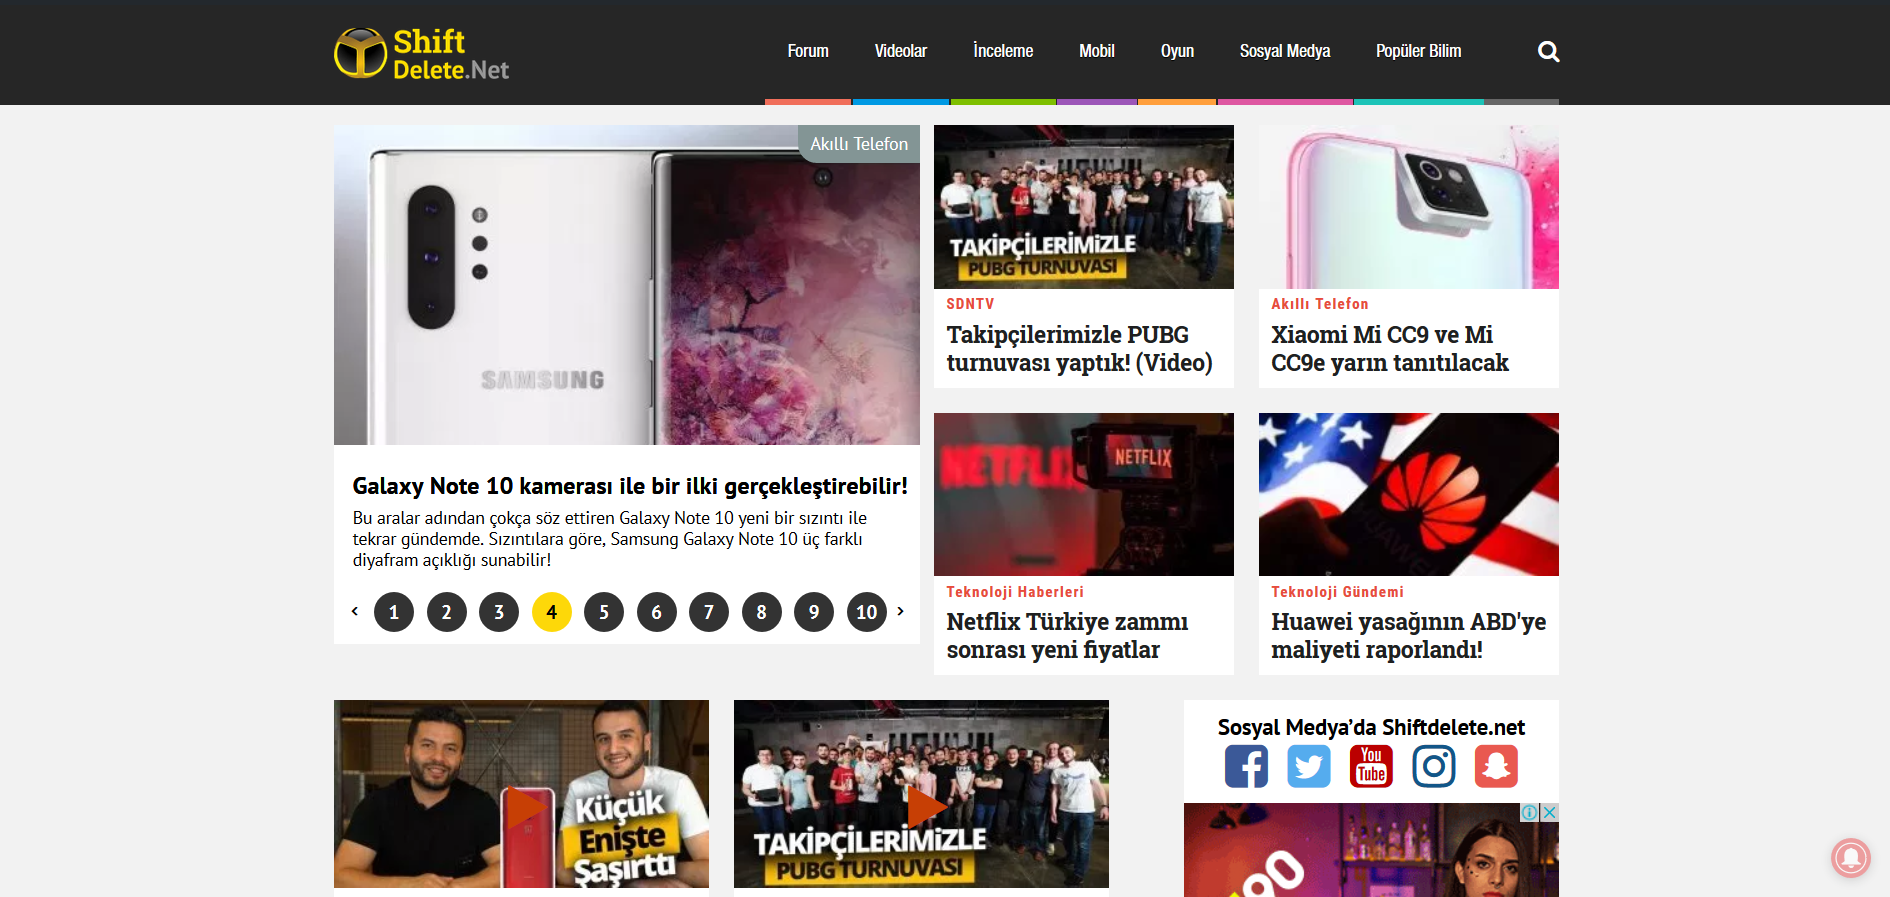
Task: Select slide number 1
Action: tap(394, 612)
